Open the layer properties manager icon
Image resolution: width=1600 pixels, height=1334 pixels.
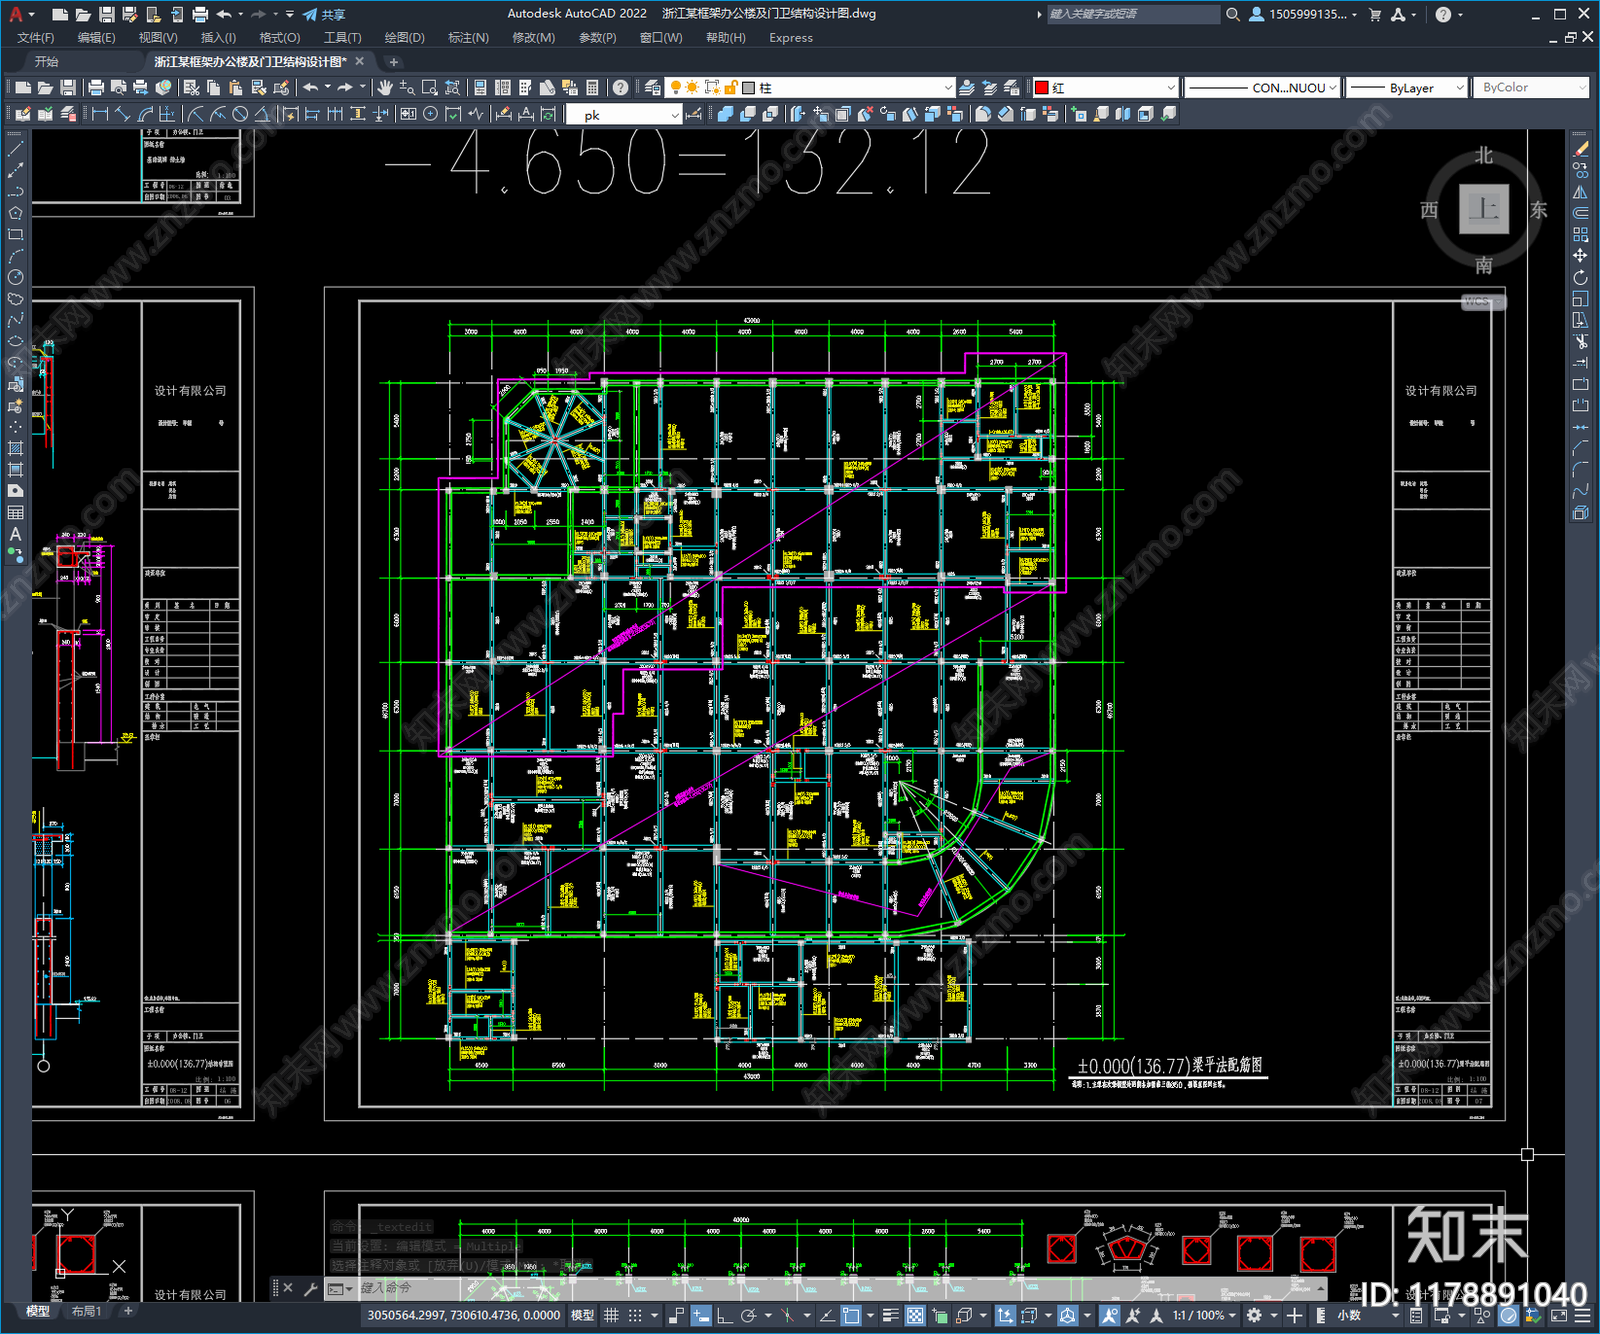coord(652,88)
